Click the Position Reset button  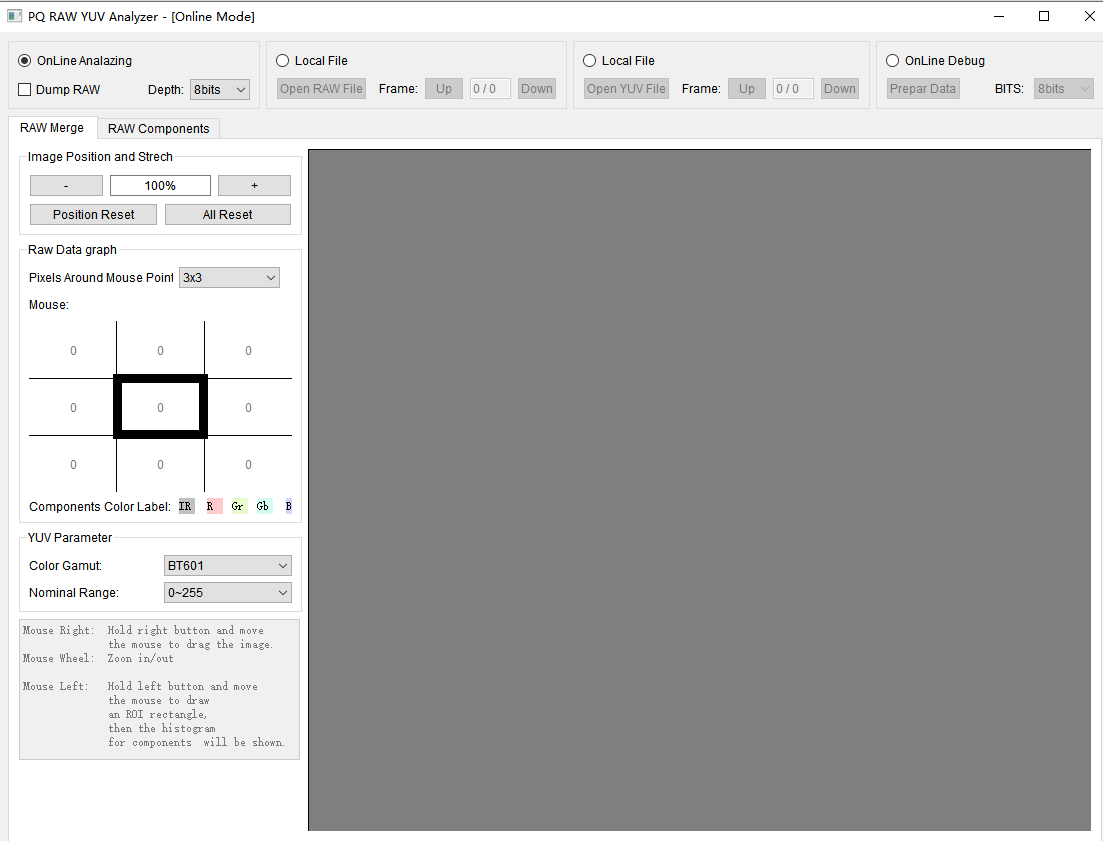[x=94, y=215]
